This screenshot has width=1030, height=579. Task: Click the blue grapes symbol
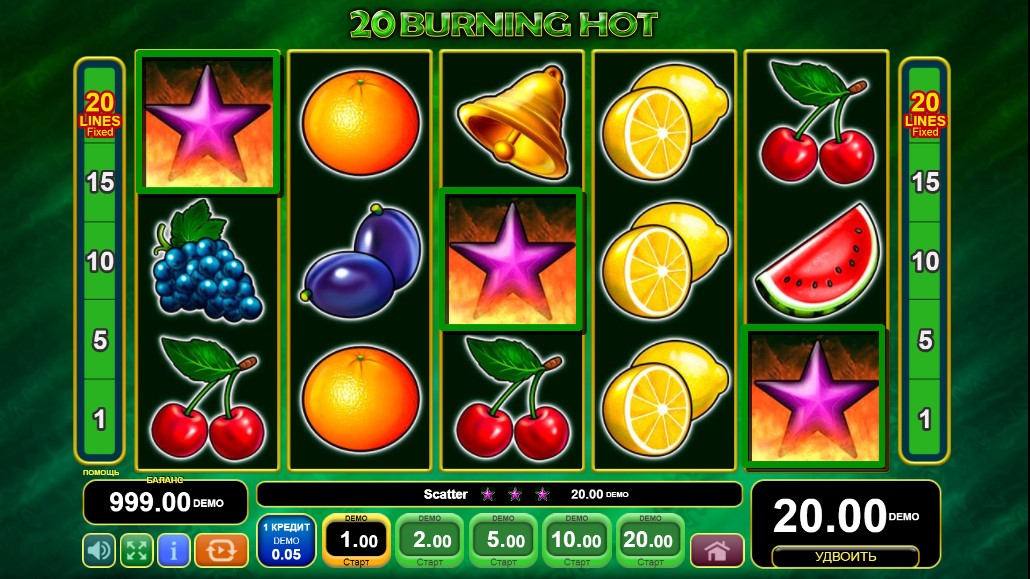click(206, 262)
